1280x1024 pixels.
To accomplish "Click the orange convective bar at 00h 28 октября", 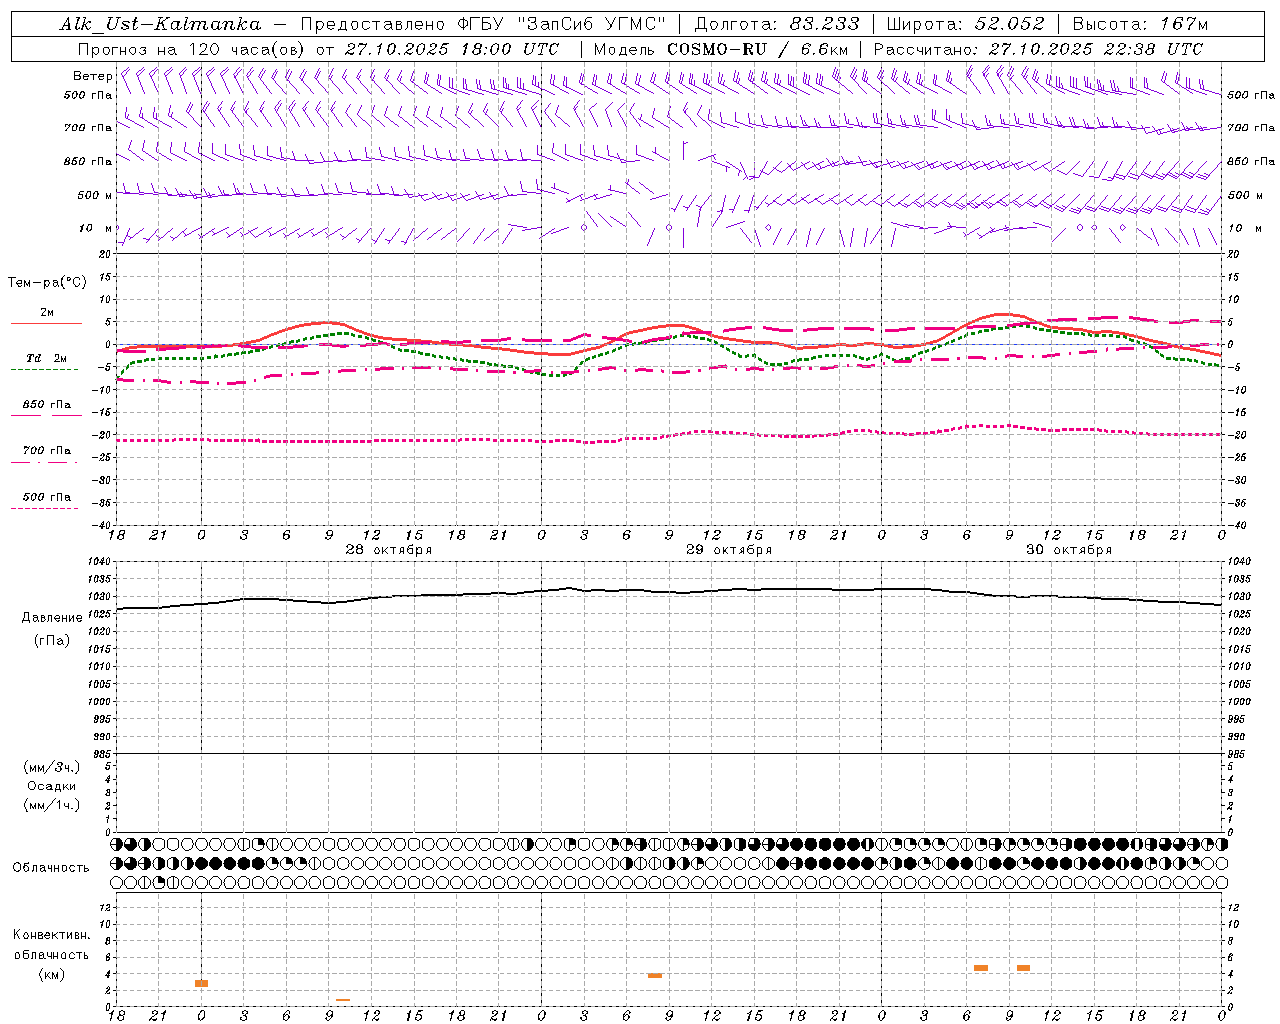I will [x=201, y=984].
